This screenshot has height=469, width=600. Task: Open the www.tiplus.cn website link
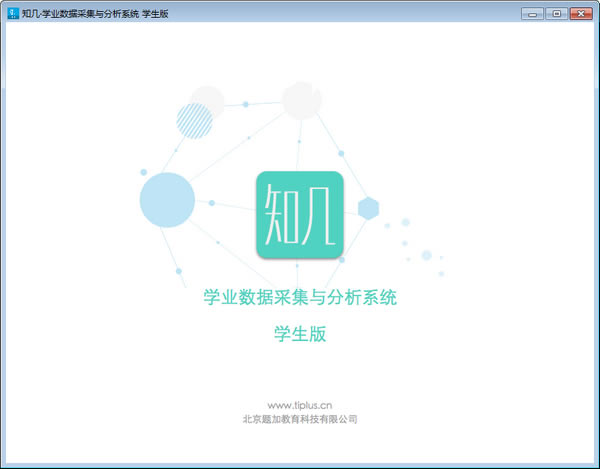click(299, 404)
